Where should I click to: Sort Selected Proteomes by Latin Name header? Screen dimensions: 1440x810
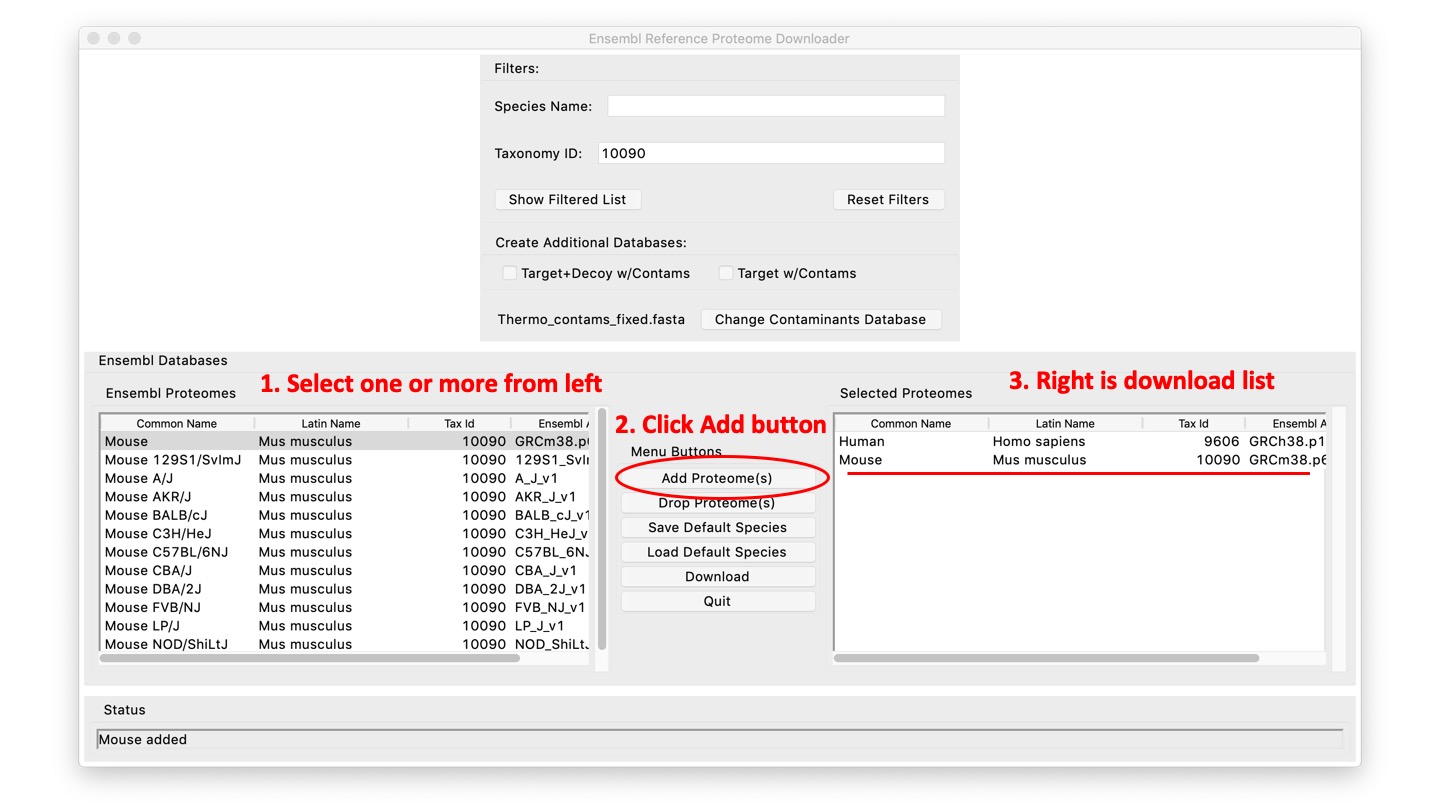click(1065, 423)
